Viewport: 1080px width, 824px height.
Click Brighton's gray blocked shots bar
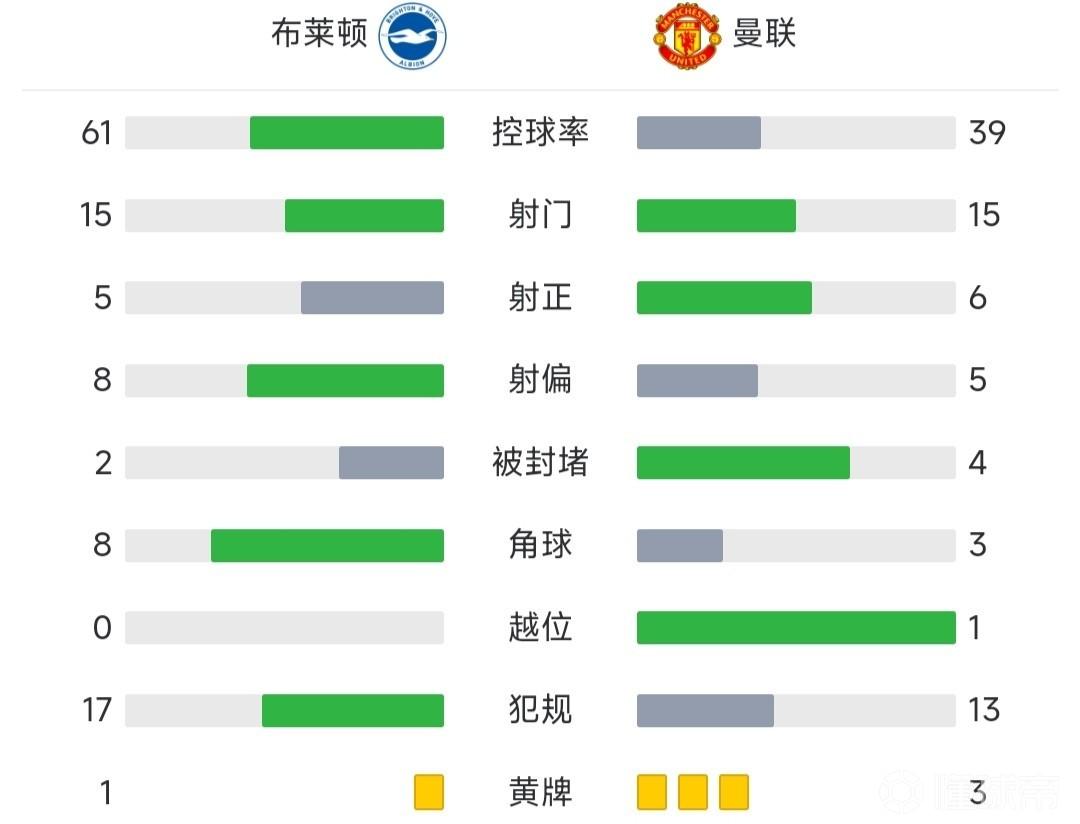[391, 463]
